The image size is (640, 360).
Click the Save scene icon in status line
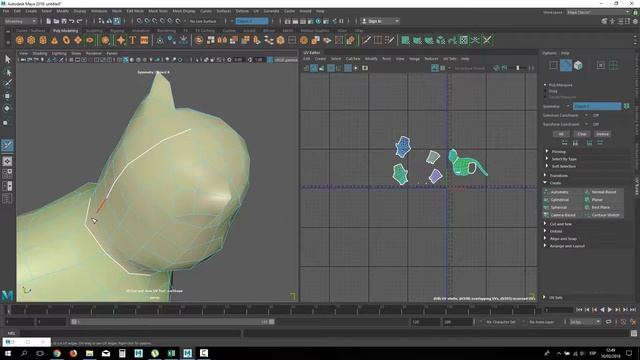pos(64,21)
